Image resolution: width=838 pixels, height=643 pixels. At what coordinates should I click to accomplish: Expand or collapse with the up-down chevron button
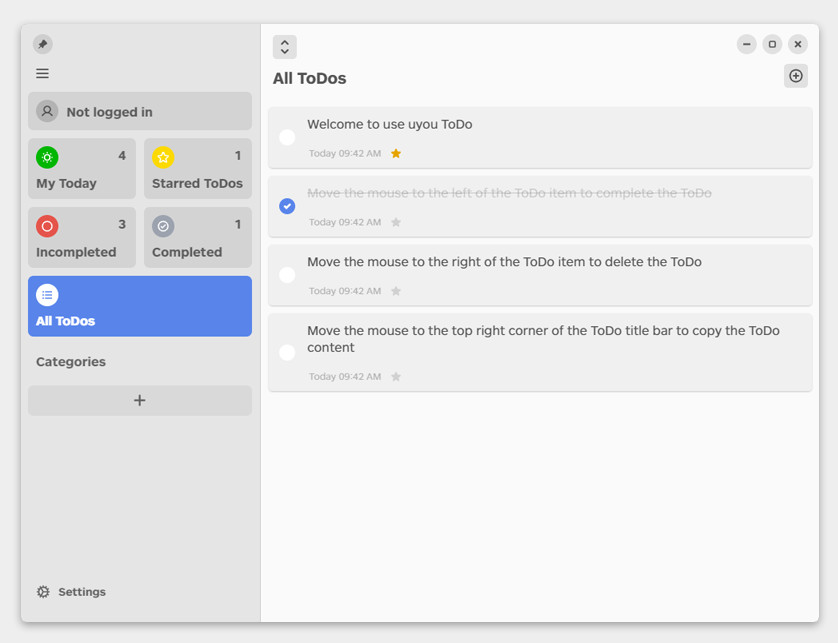[285, 47]
